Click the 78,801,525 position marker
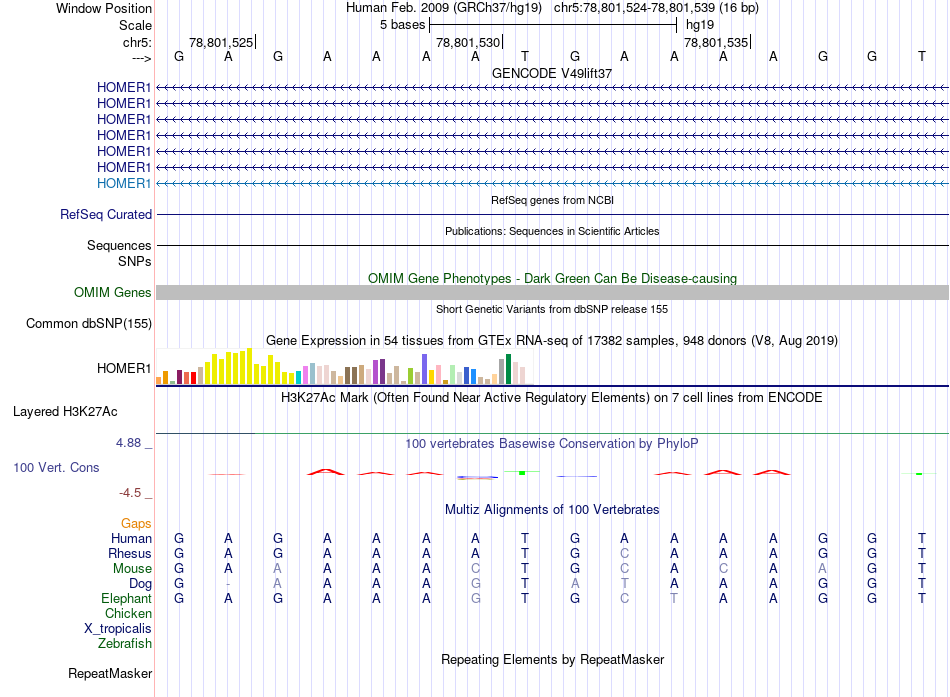 click(x=221, y=42)
